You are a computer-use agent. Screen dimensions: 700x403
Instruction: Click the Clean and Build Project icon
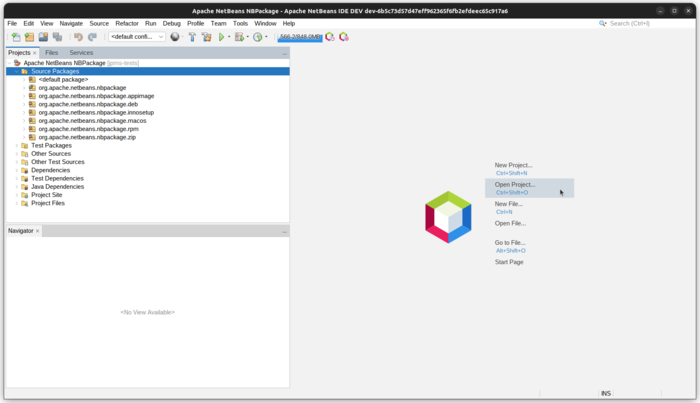(207, 37)
